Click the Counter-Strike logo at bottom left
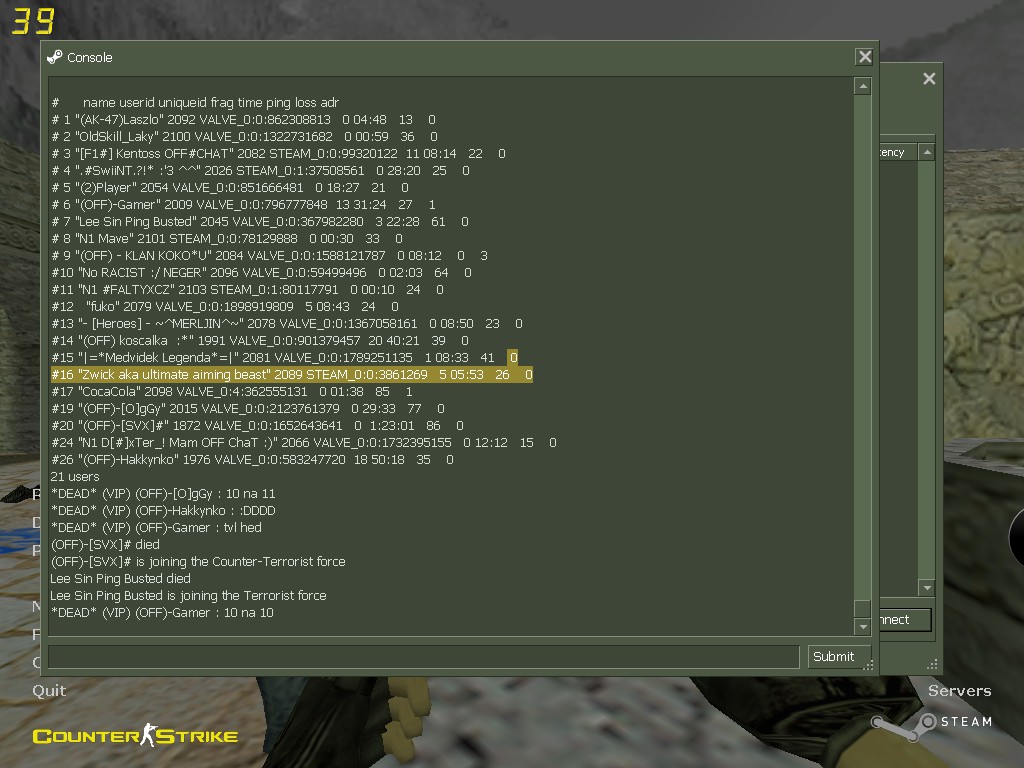The image size is (1024, 768). coord(135,737)
